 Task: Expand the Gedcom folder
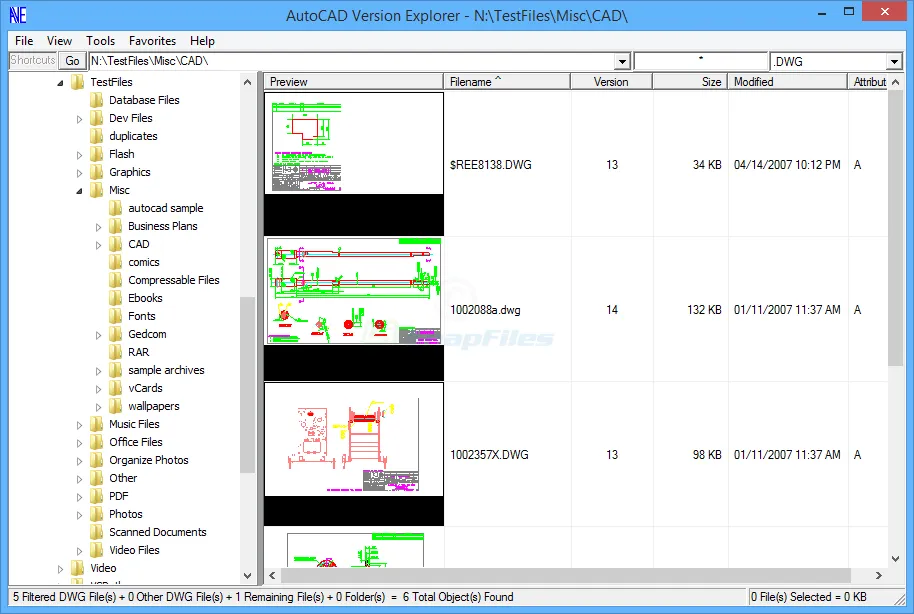[99, 335]
